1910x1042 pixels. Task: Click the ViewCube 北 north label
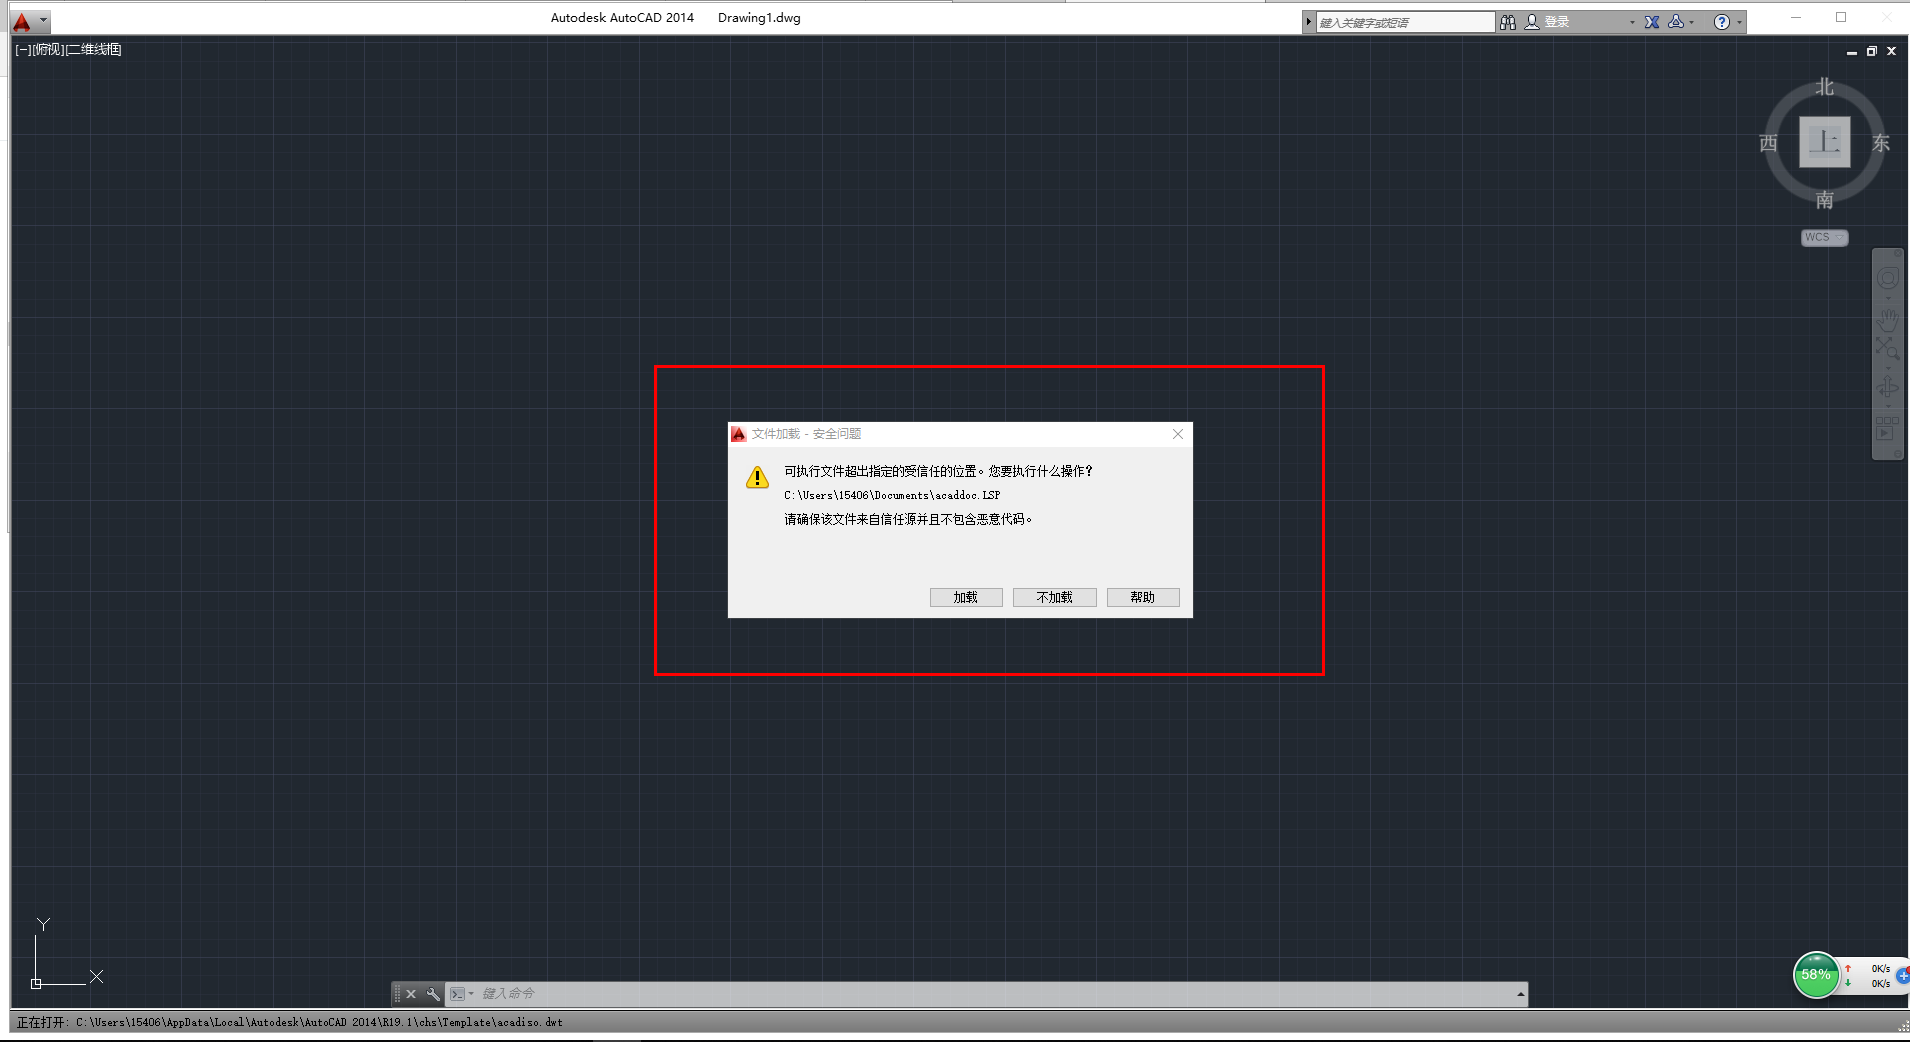tap(1825, 87)
